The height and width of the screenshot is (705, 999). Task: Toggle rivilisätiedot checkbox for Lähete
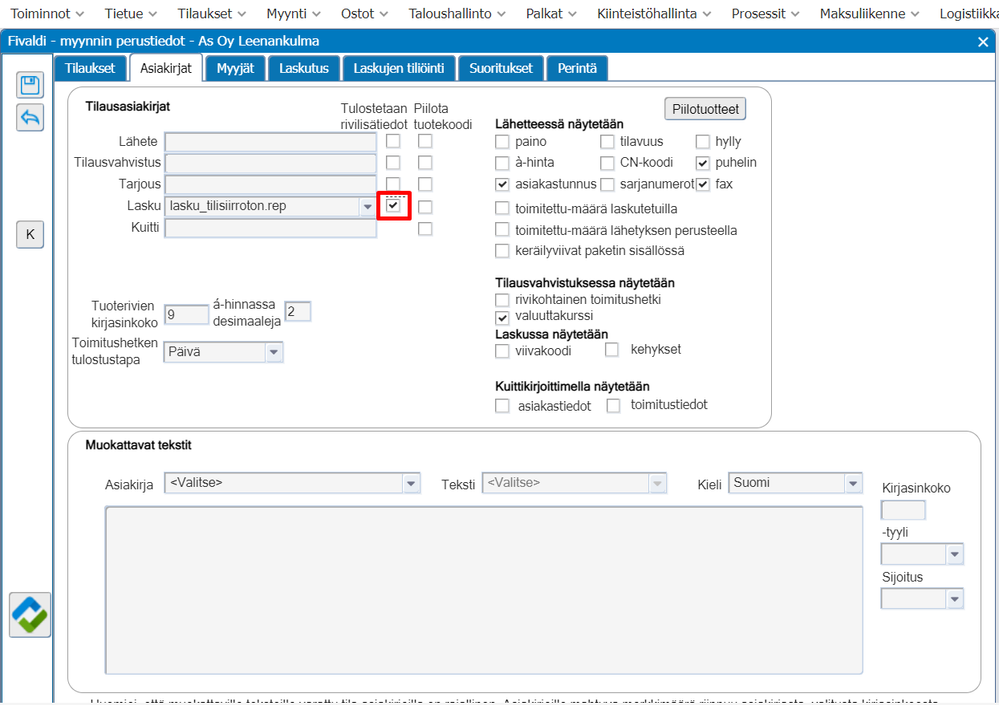pos(393,141)
